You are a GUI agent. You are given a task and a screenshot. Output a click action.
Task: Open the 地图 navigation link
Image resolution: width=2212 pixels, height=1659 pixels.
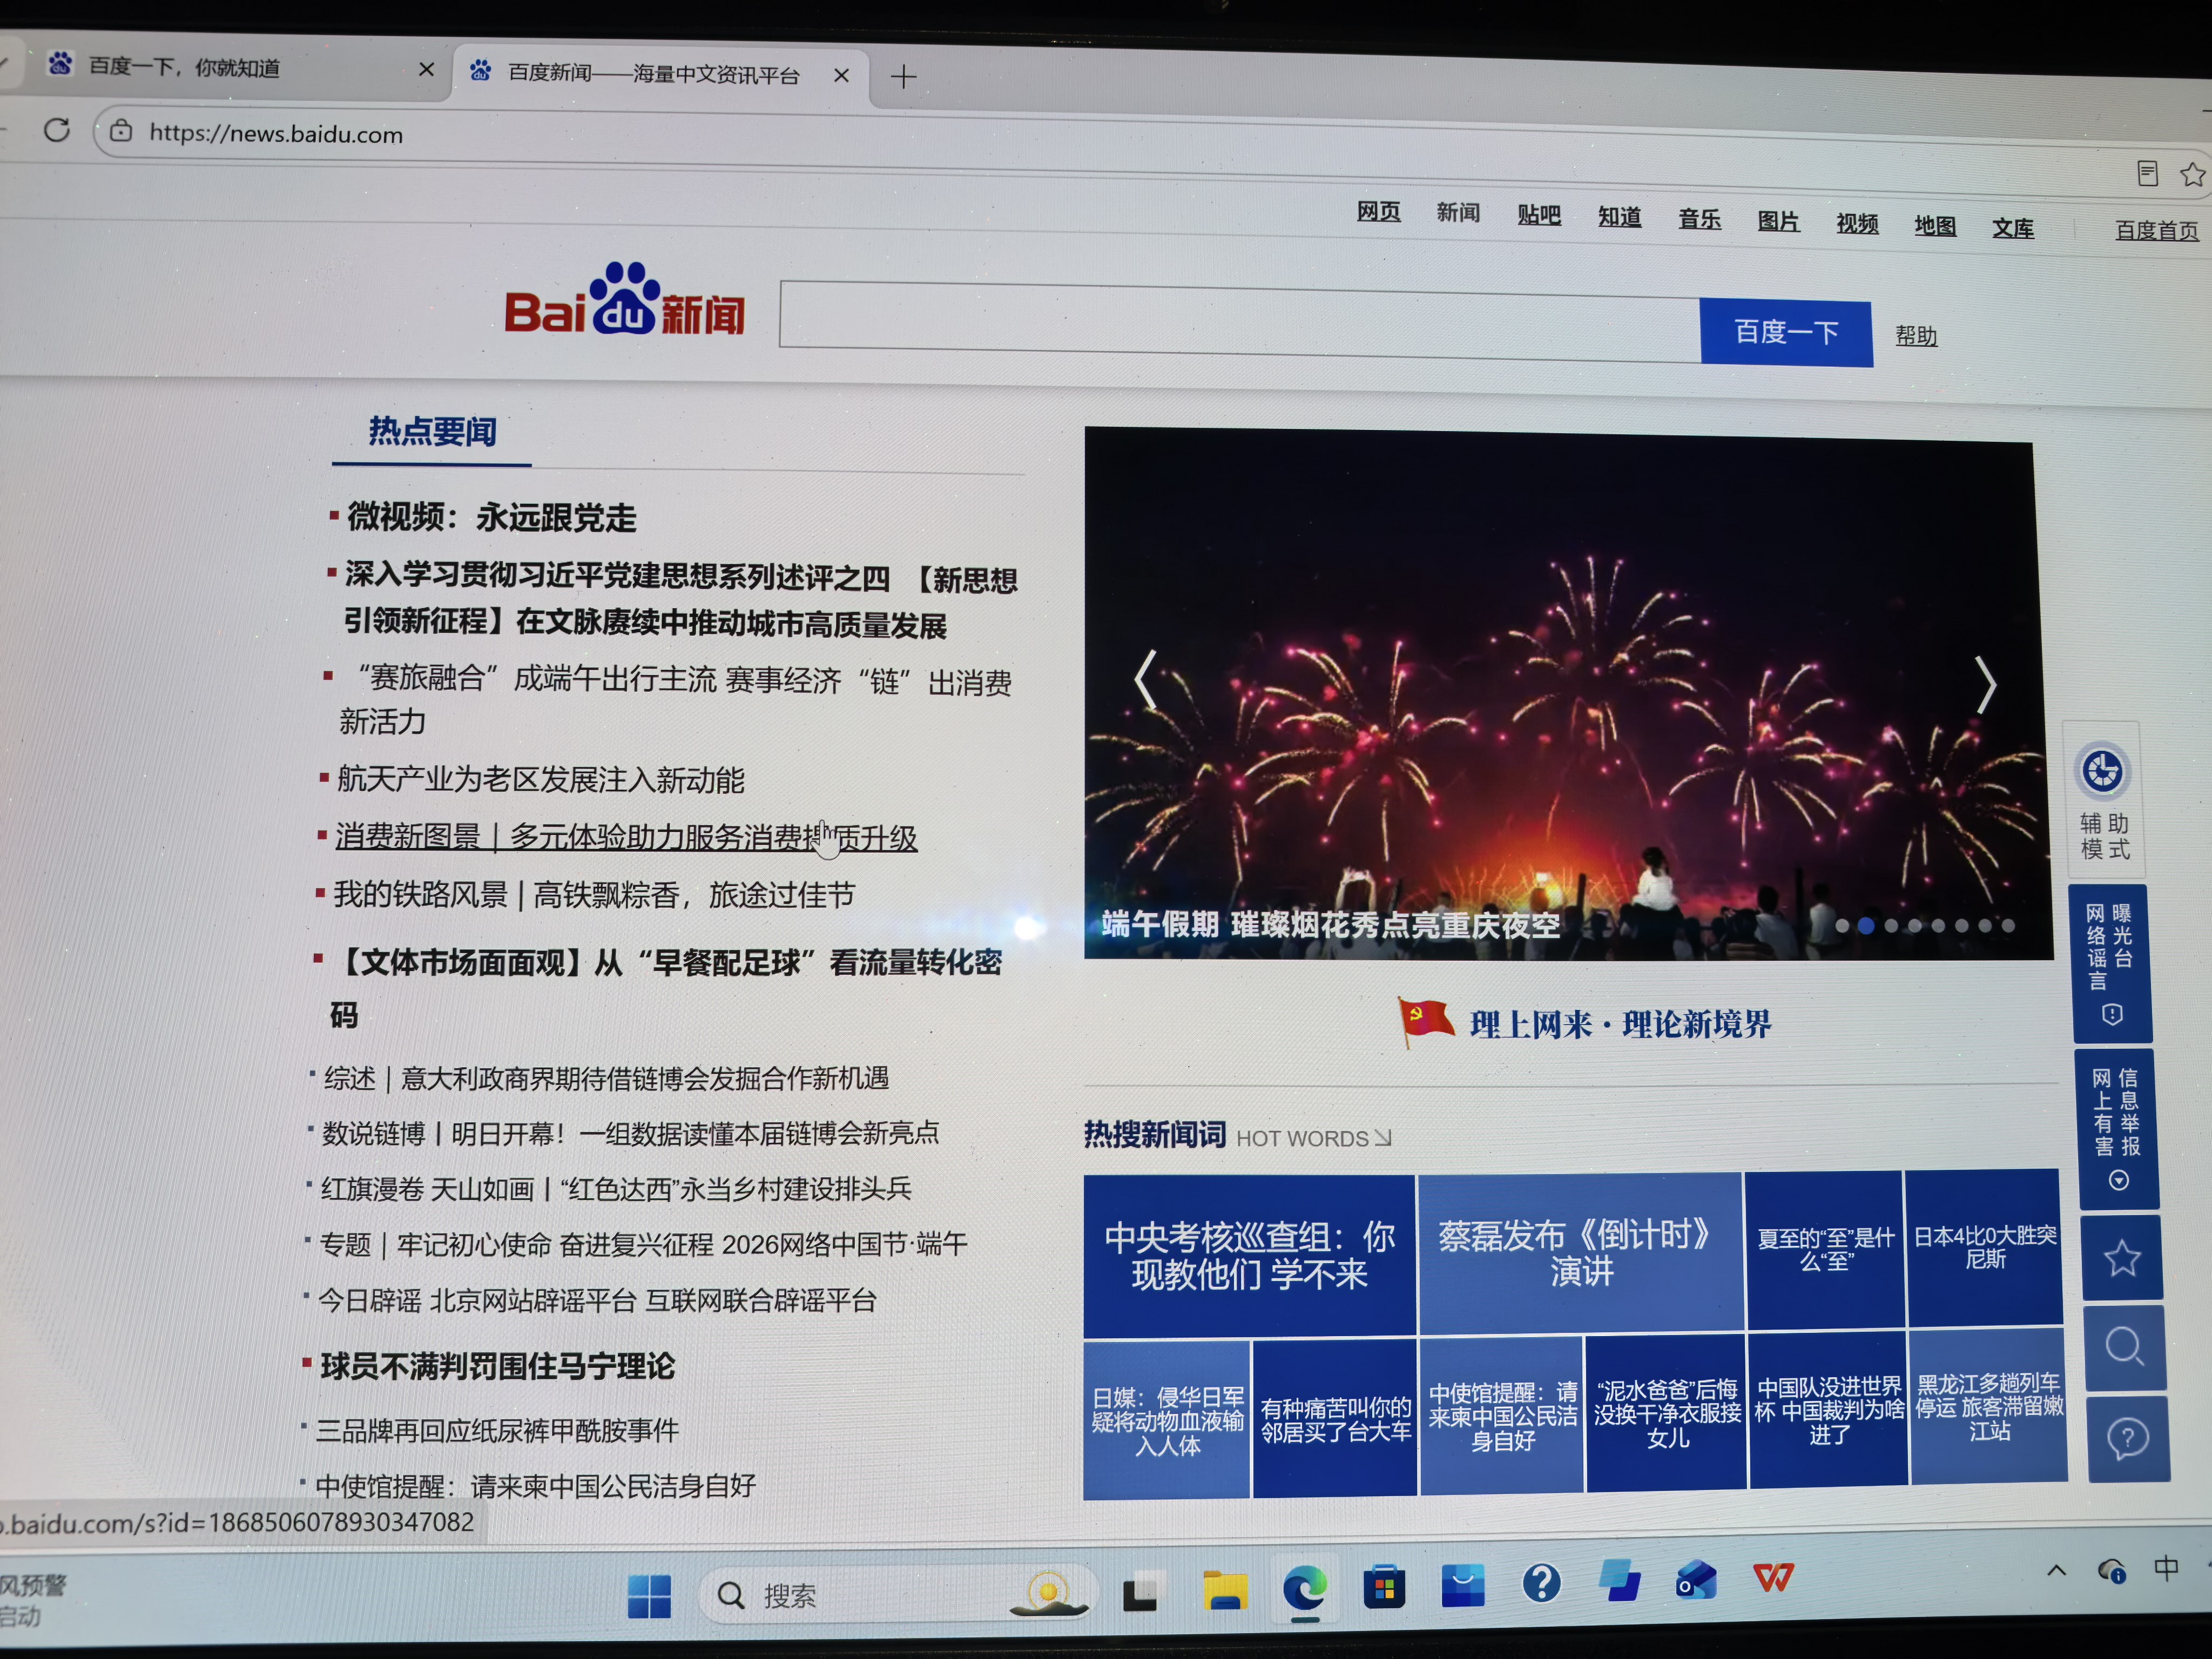point(1935,226)
